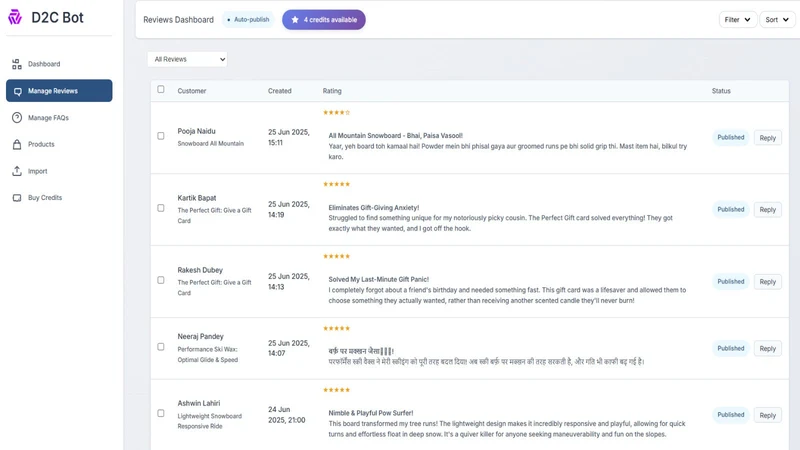Tick the checkbox for Rakesh Dubey's review
Image resolution: width=800 pixels, height=450 pixels.
[161, 280]
